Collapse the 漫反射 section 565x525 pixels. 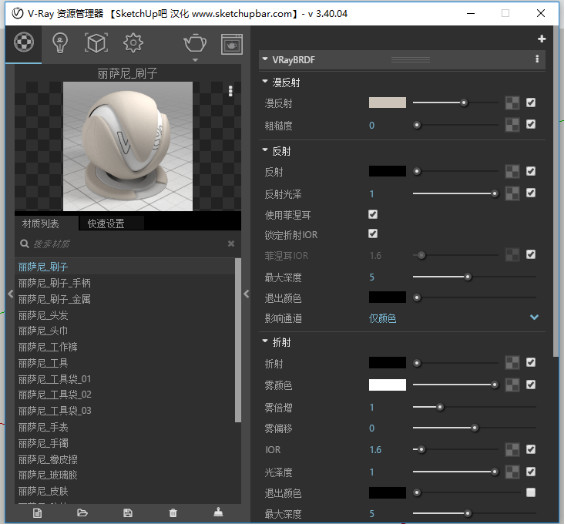pos(265,81)
